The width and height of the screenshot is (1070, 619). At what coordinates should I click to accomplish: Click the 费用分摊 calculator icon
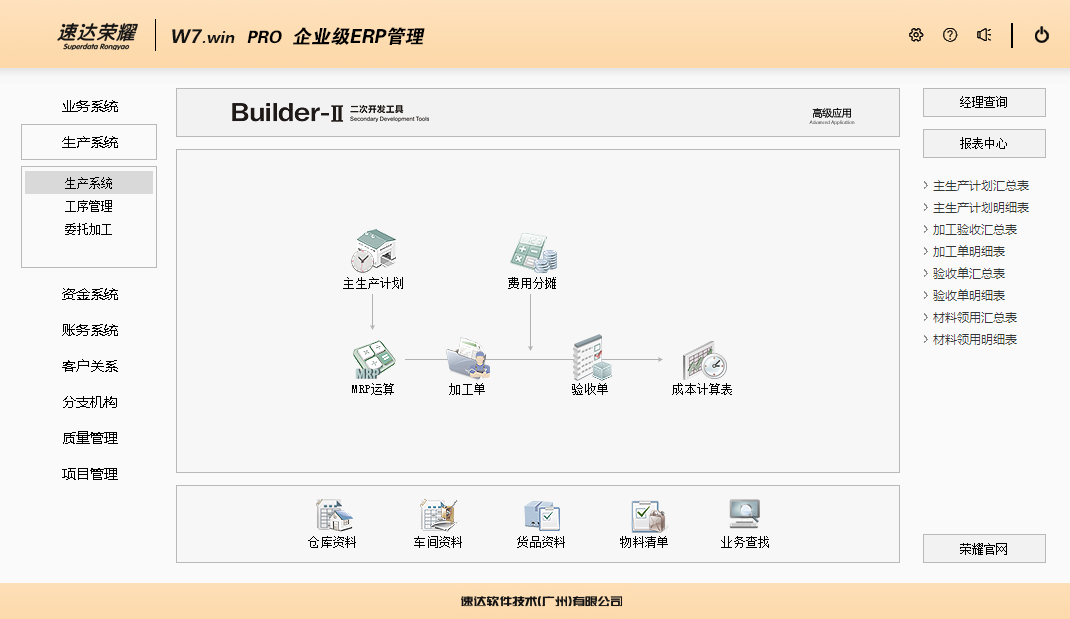[532, 253]
